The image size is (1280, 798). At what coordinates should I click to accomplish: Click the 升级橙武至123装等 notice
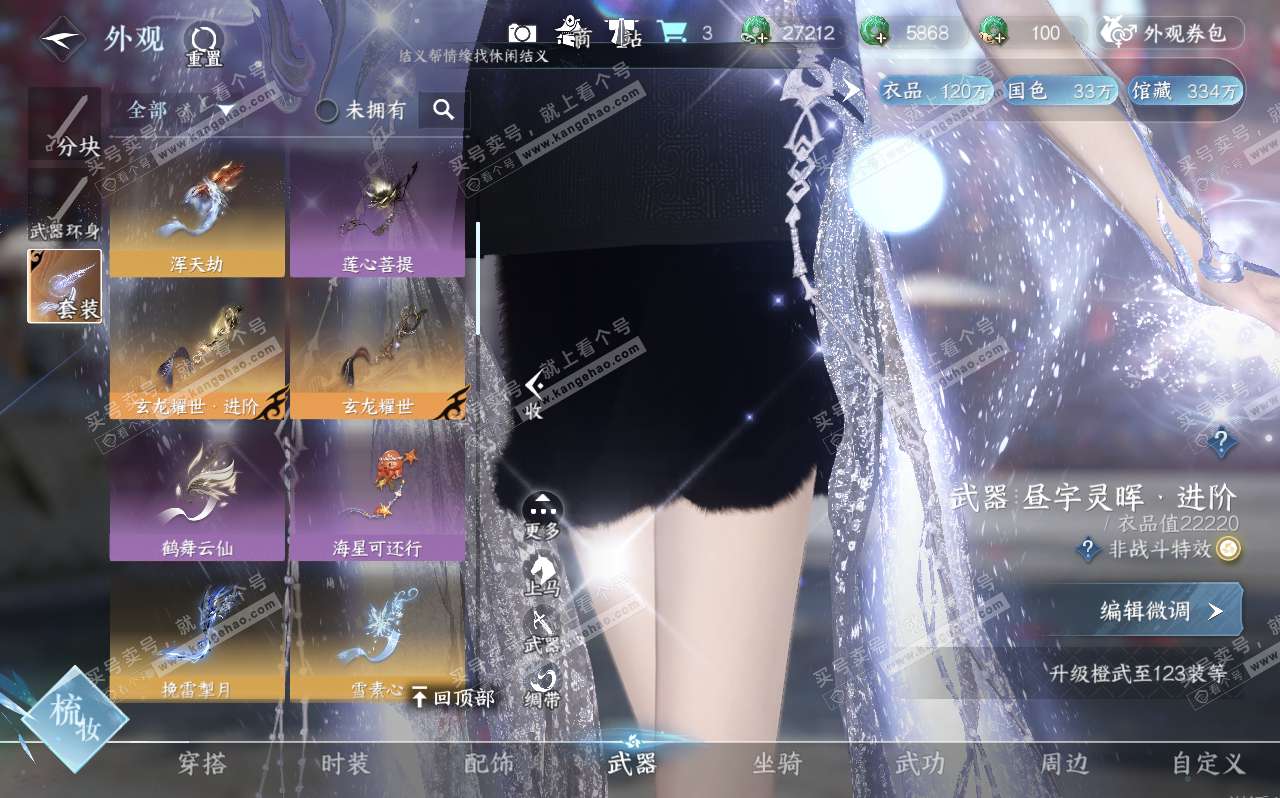click(x=1138, y=673)
